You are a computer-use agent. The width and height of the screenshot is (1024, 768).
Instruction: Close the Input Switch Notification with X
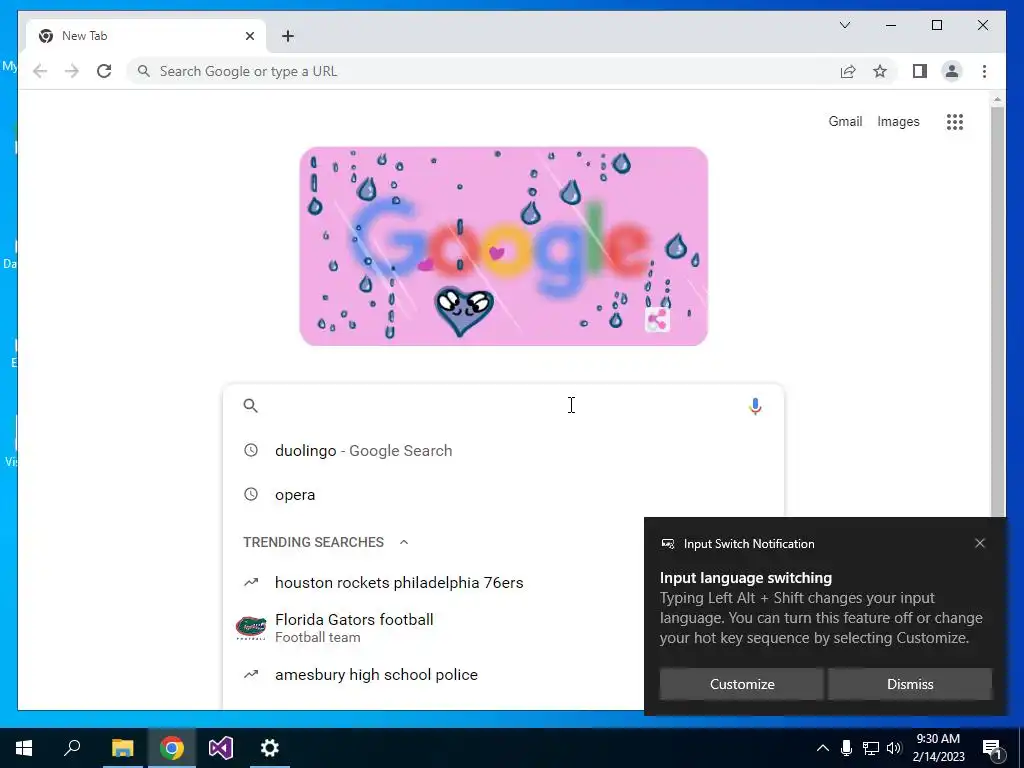pos(980,543)
